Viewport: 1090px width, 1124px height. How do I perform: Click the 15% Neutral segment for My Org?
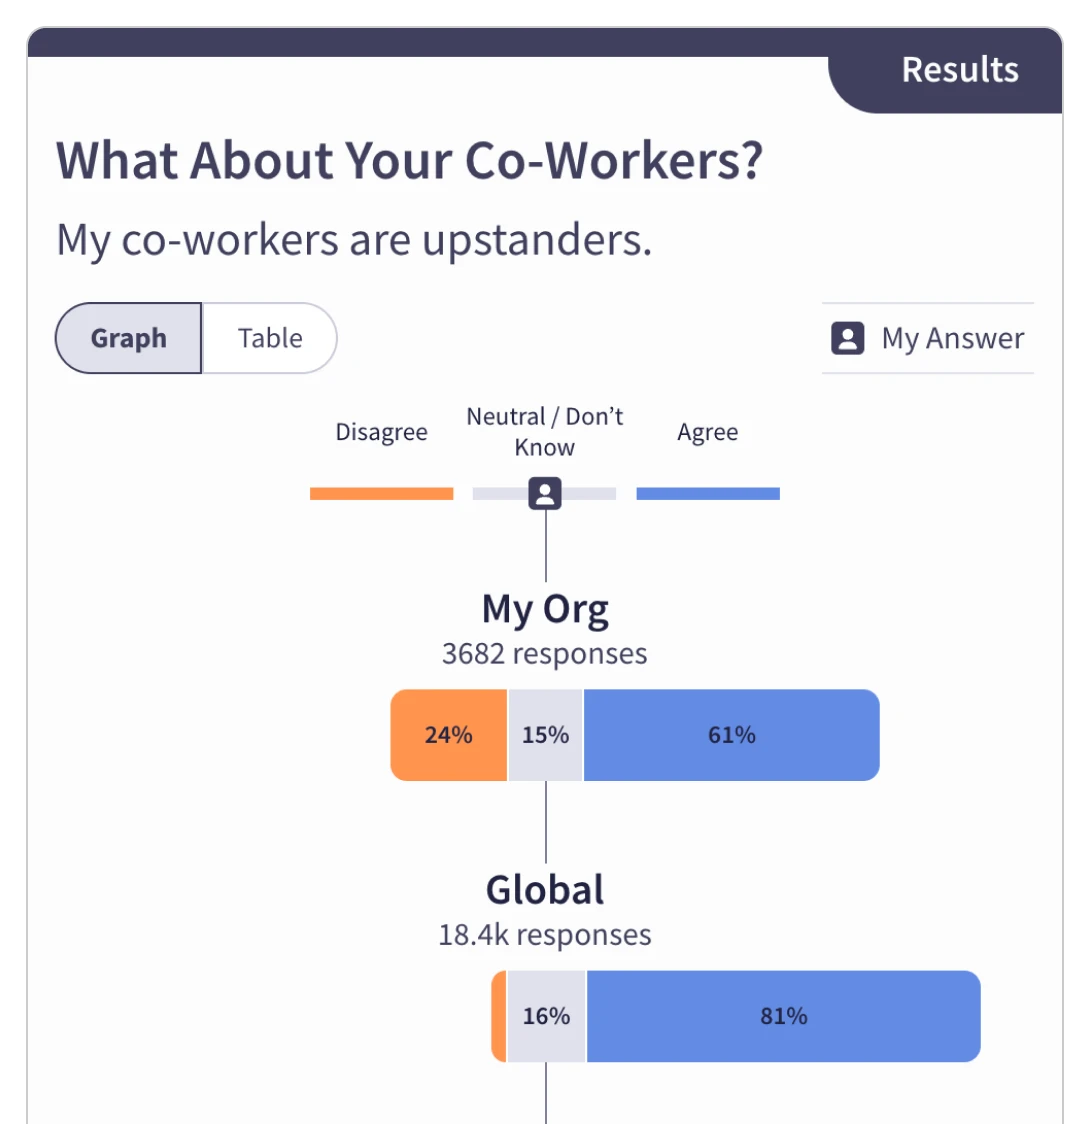pos(545,735)
